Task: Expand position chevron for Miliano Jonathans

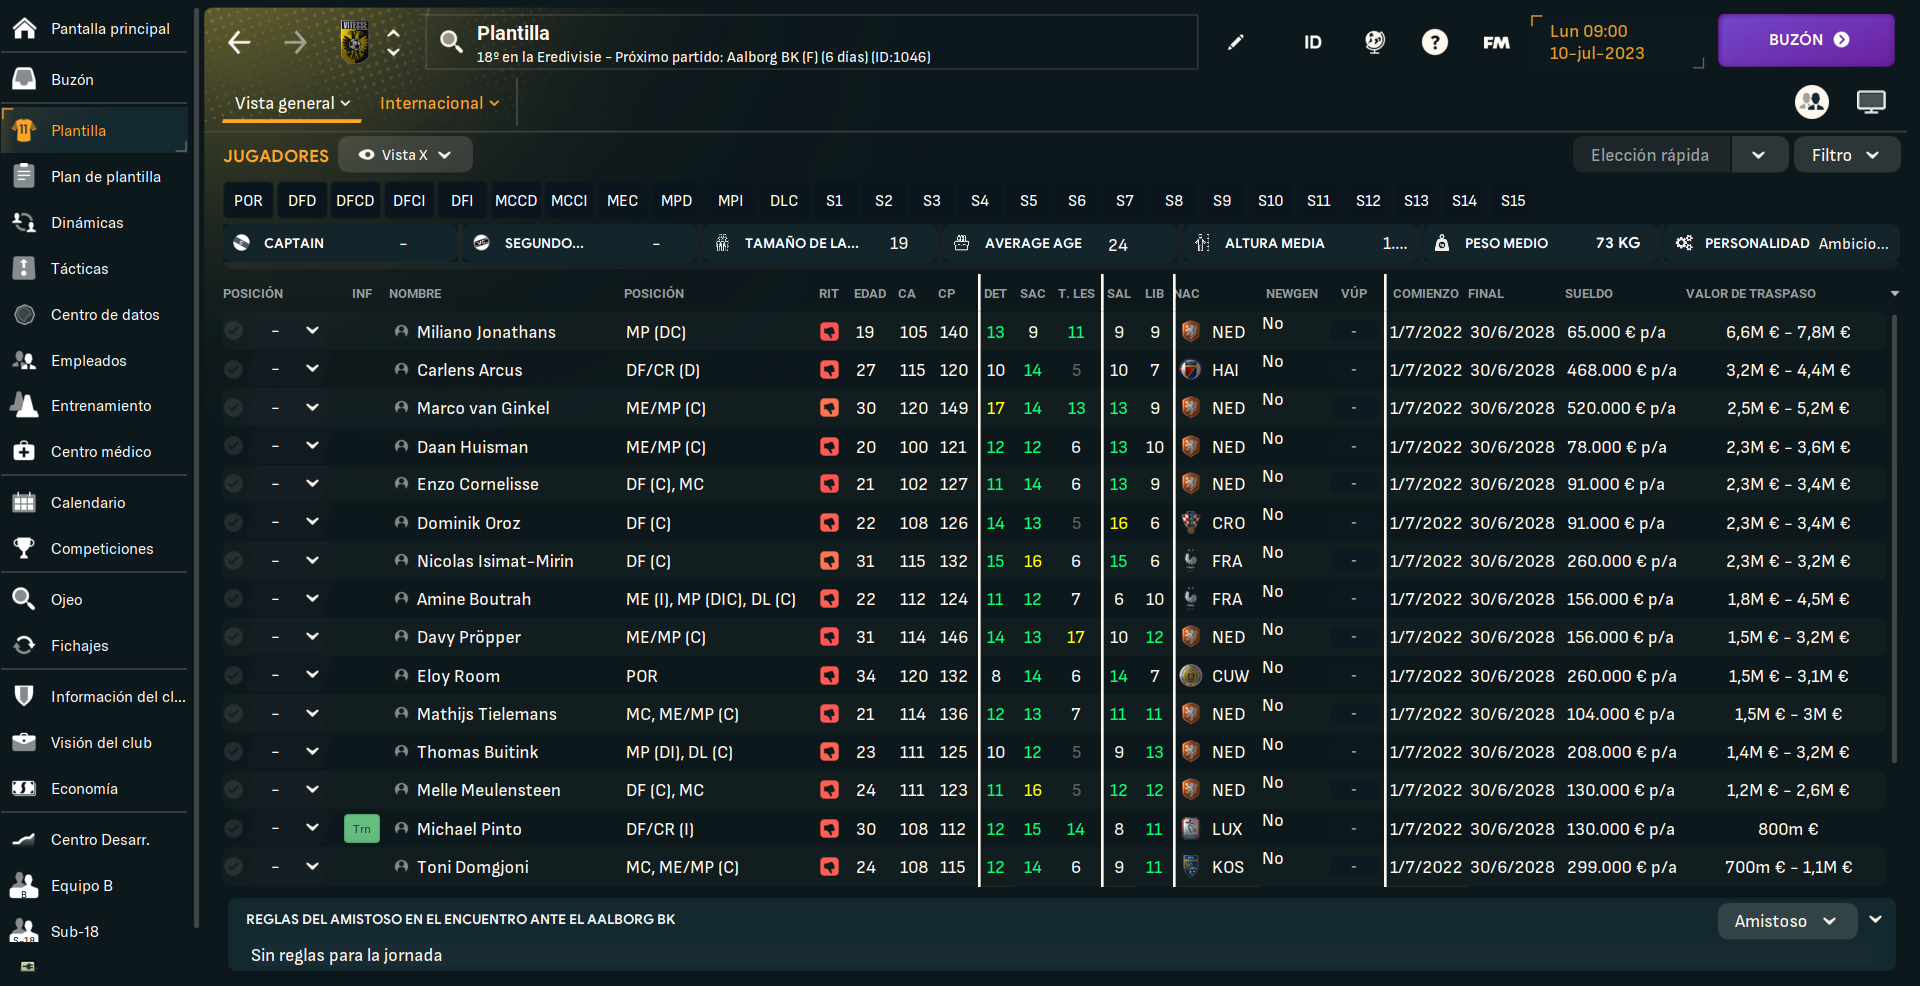Action: click(x=312, y=330)
